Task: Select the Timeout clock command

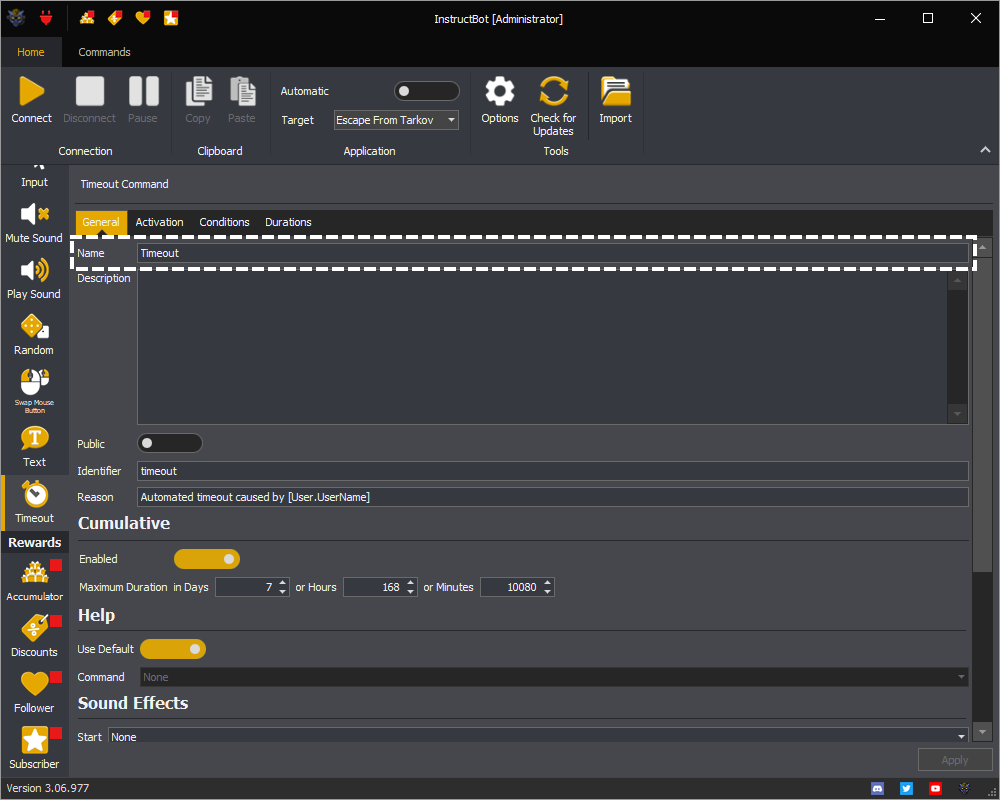Action: click(35, 503)
